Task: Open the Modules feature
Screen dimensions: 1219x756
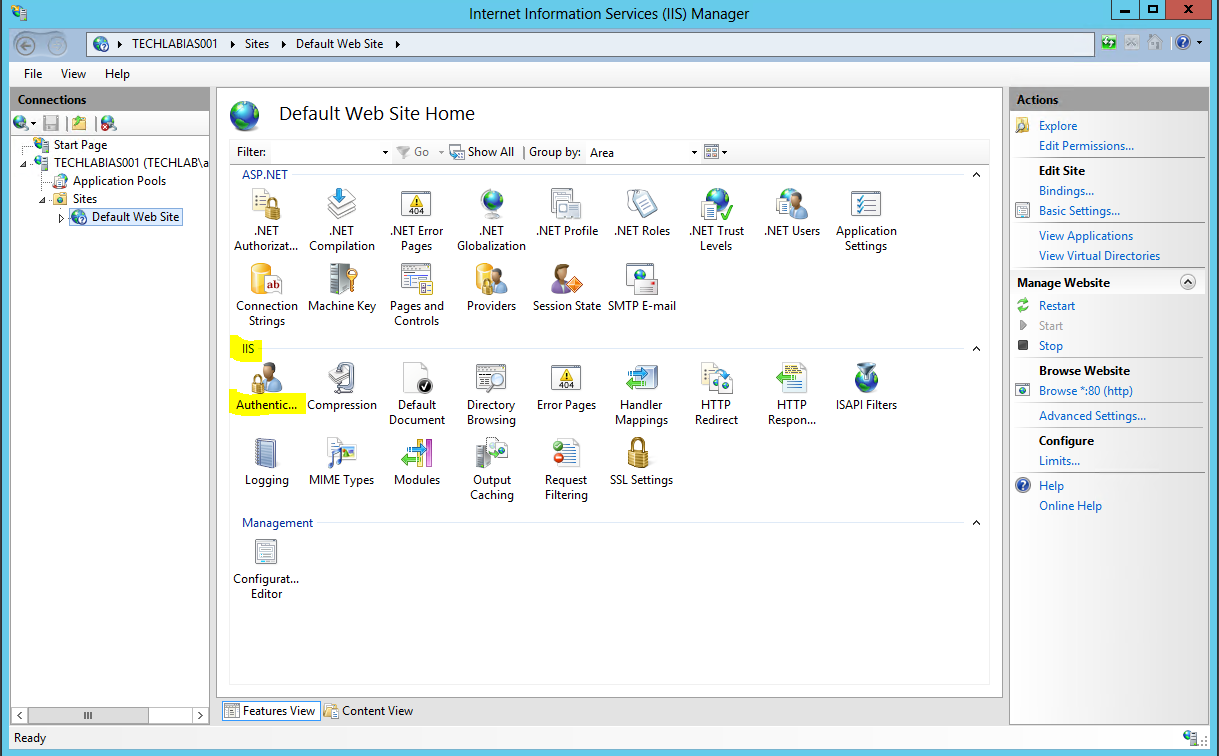Action: 416,463
